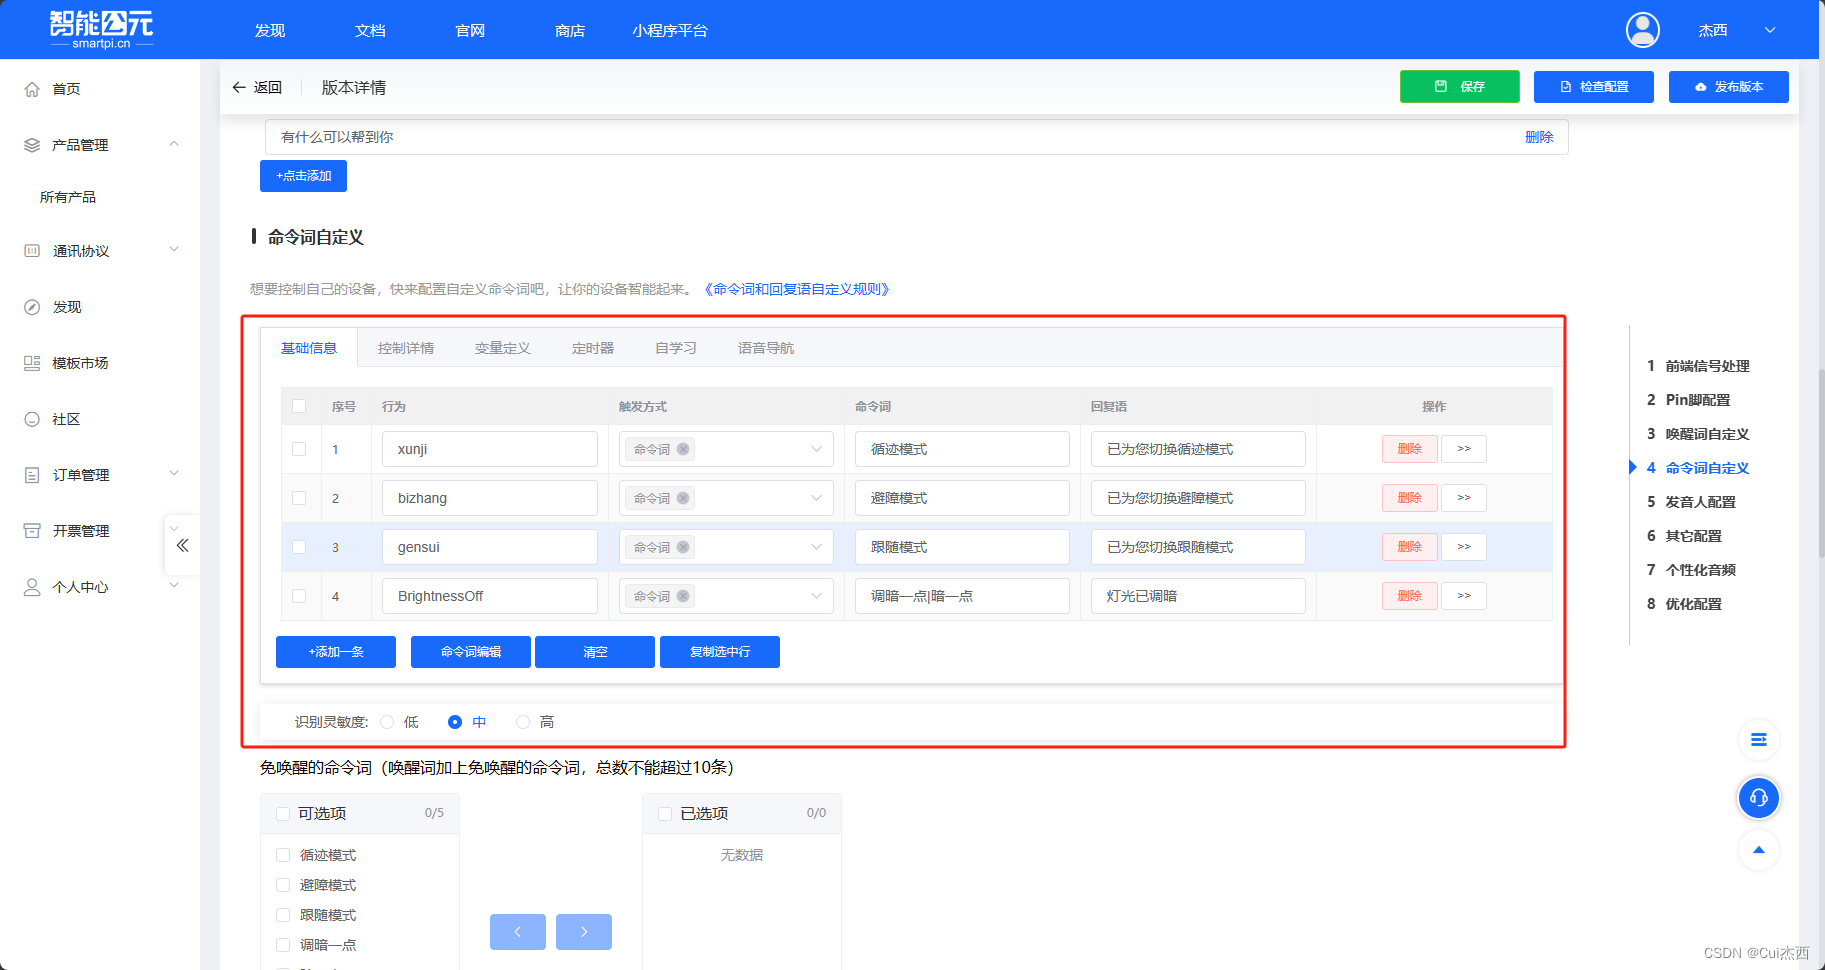Click the transfer right arrow button
This screenshot has height=970, width=1825.
tap(584, 932)
